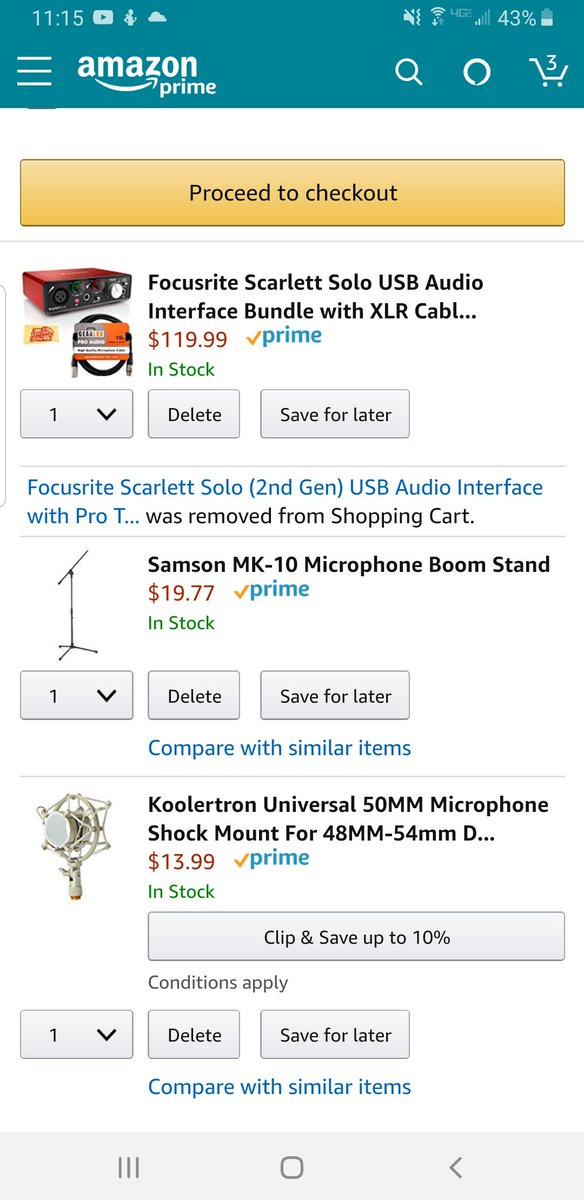Compare Samson boom stand with similar items
Image resolution: width=584 pixels, height=1200 pixels.
coord(279,748)
